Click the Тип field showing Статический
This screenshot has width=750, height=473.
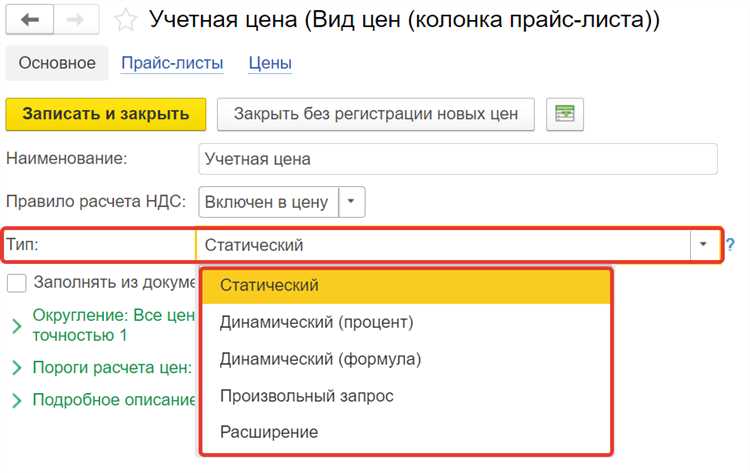(x=443, y=244)
